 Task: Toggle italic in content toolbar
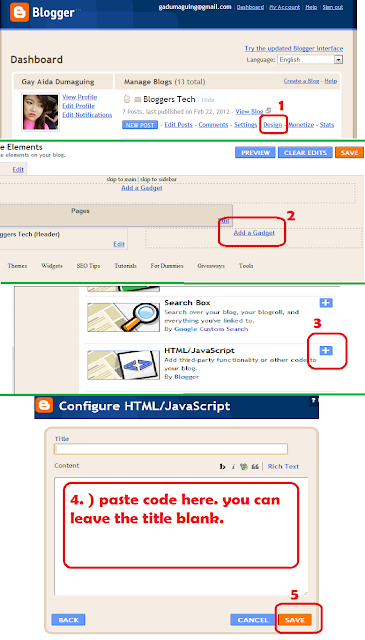coord(233,467)
